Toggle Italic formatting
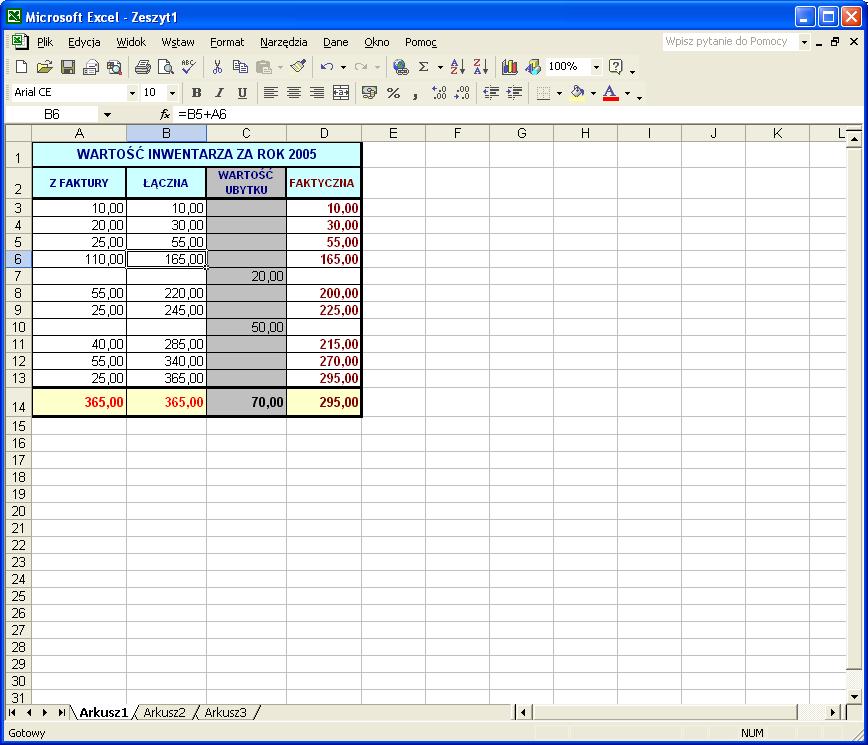 point(219,93)
